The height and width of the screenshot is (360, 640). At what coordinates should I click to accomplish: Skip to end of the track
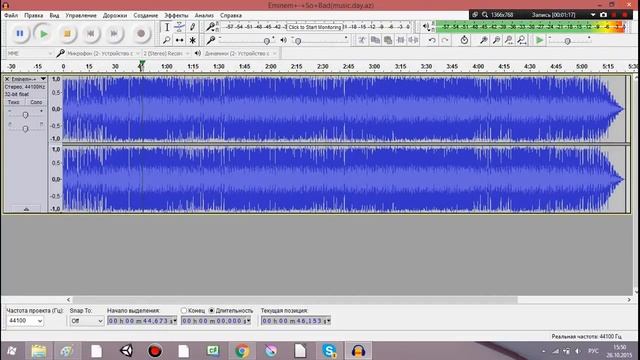pos(114,34)
